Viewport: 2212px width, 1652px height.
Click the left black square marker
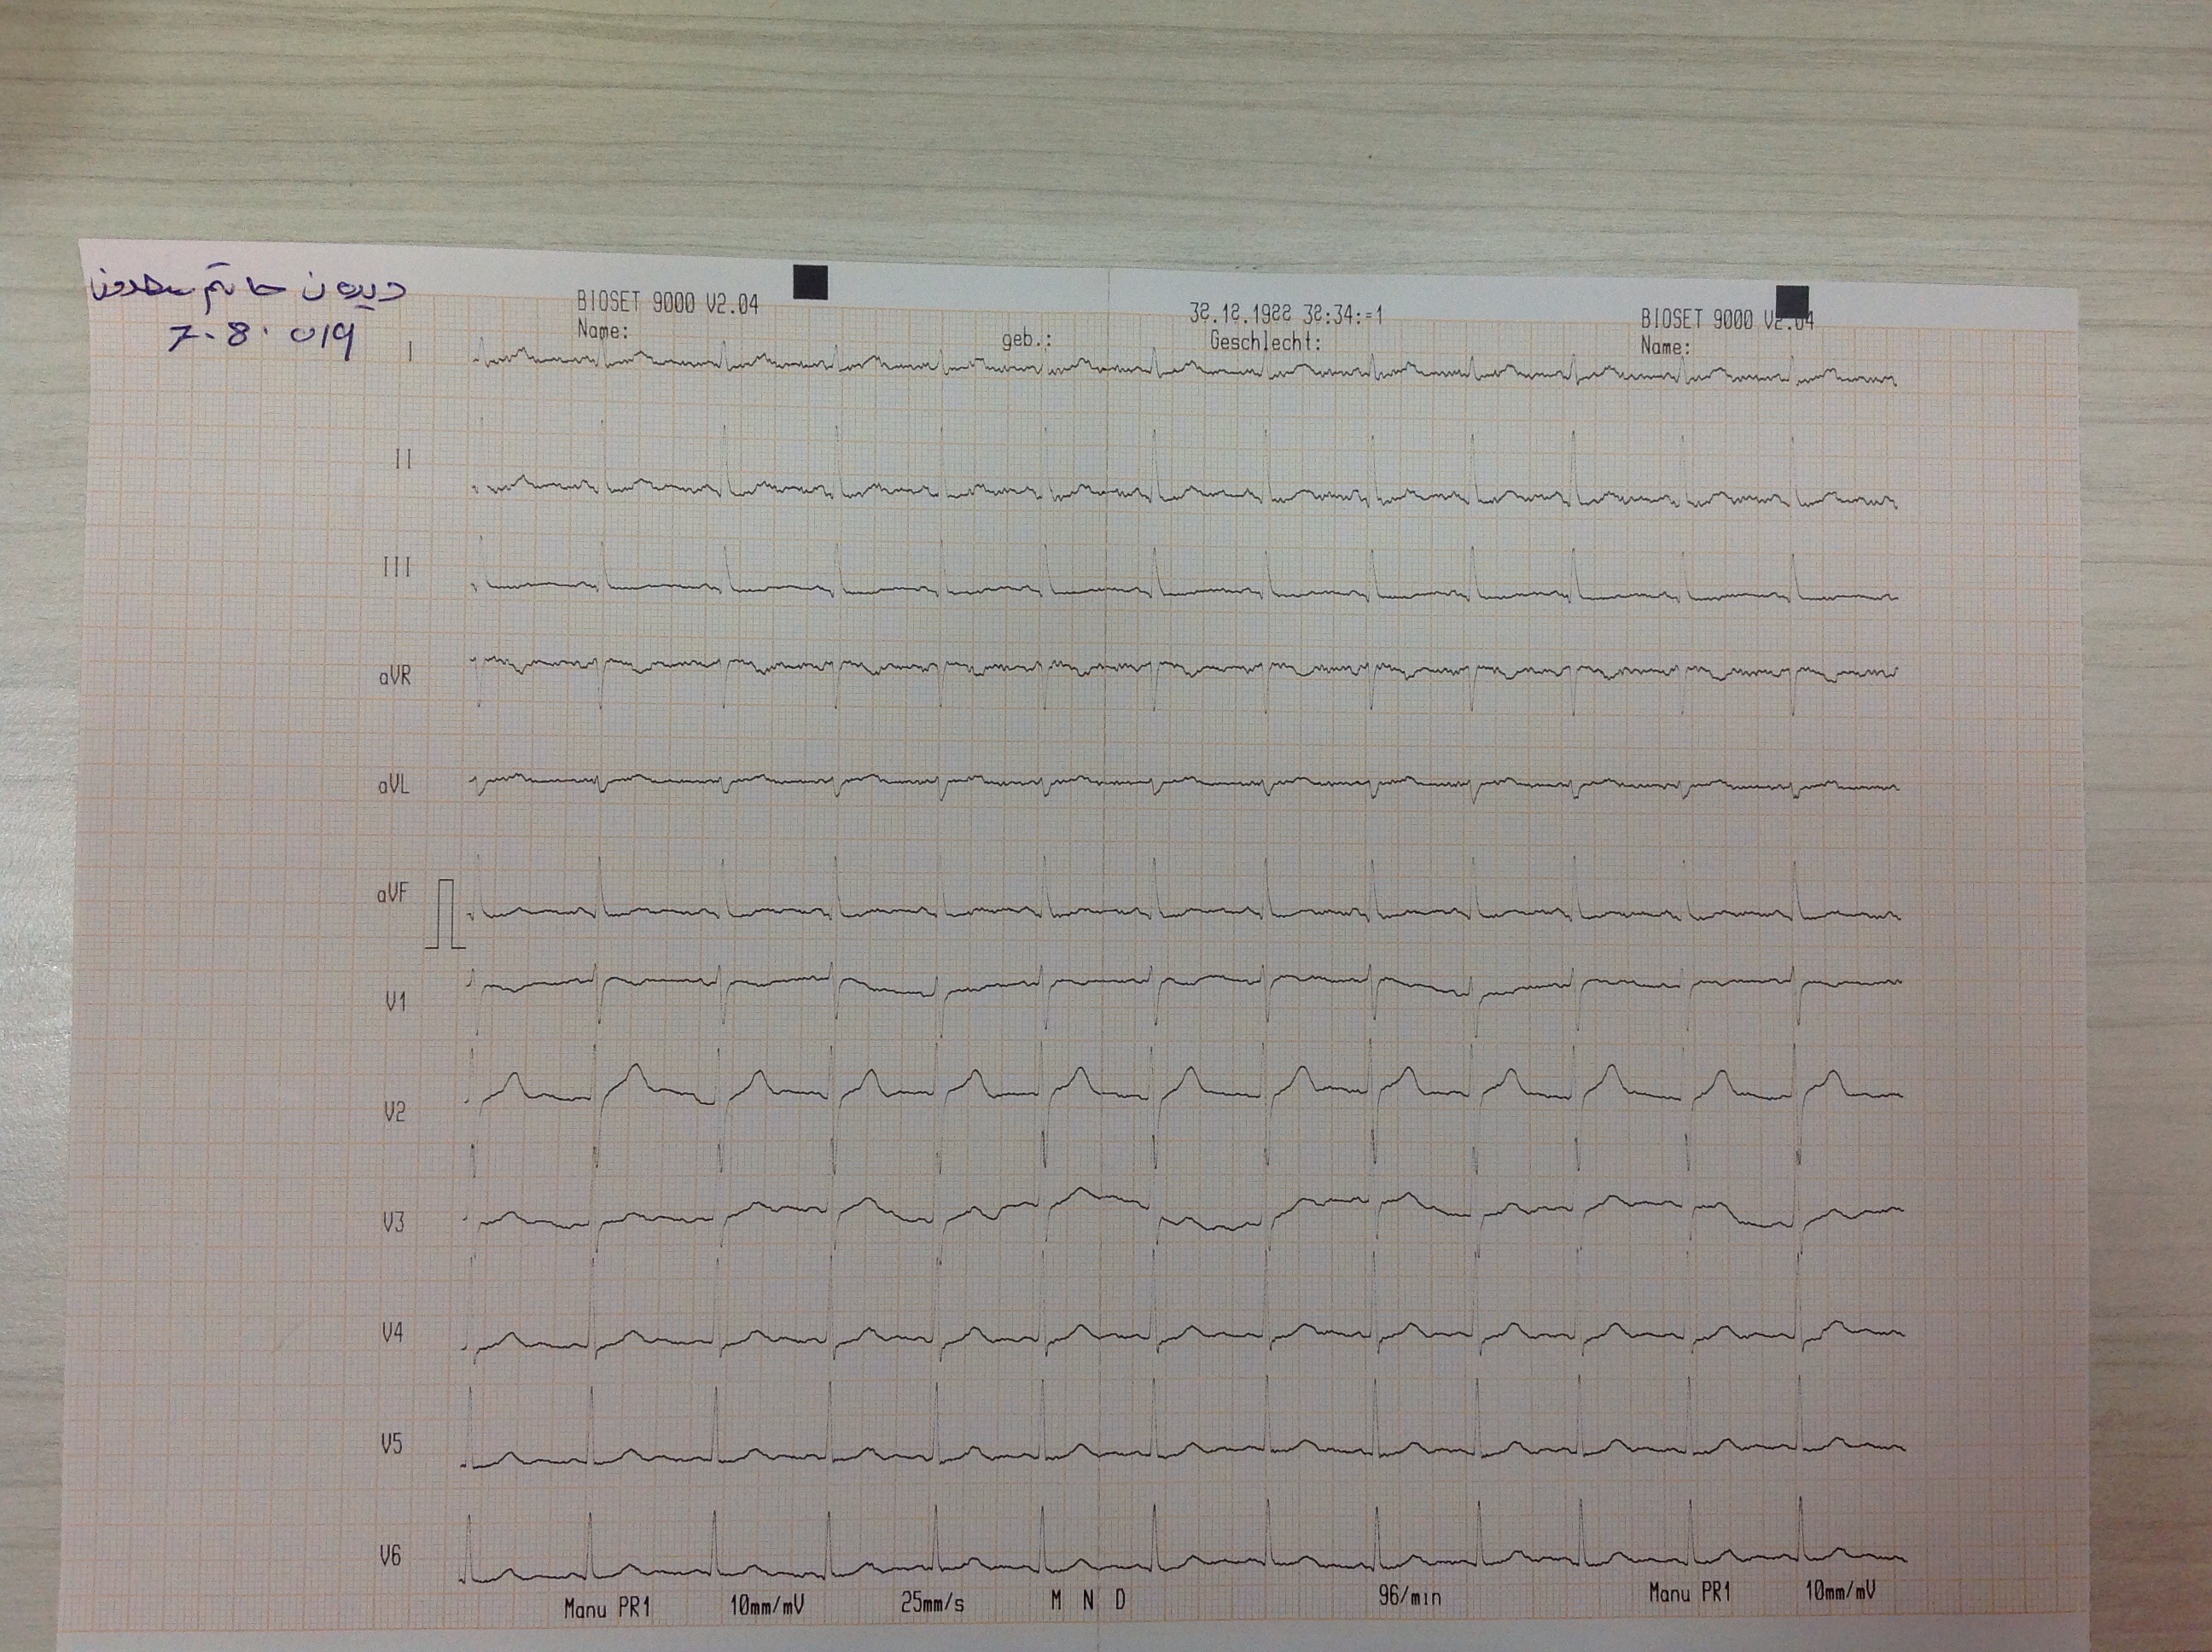coord(810,282)
